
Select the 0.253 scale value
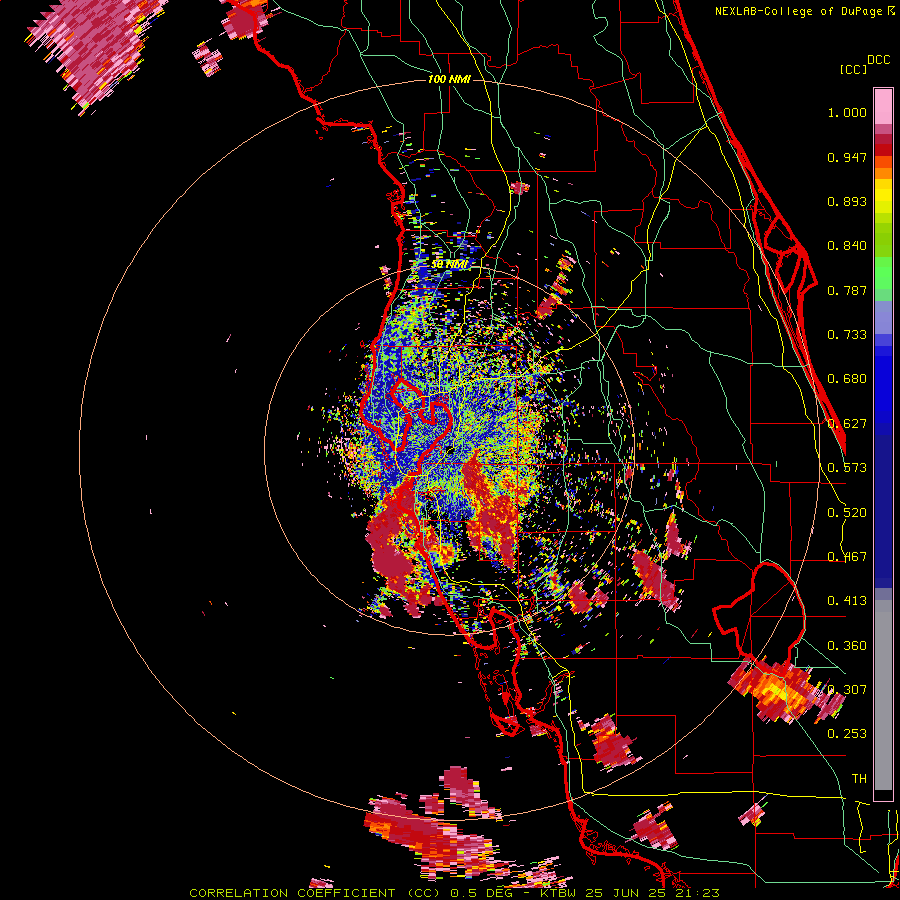pos(847,734)
